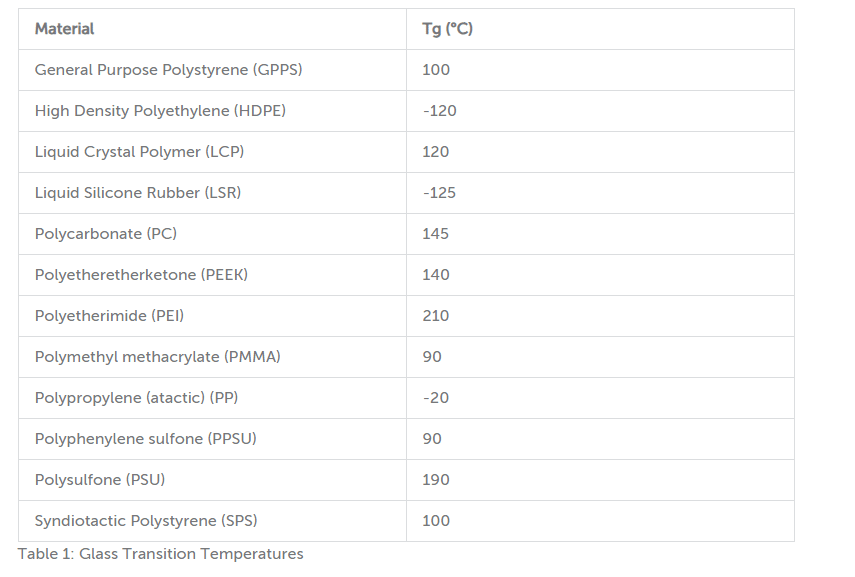The image size is (855, 577).
Task: Click the Polycarbonate (PC) cell
Action: tap(212, 234)
